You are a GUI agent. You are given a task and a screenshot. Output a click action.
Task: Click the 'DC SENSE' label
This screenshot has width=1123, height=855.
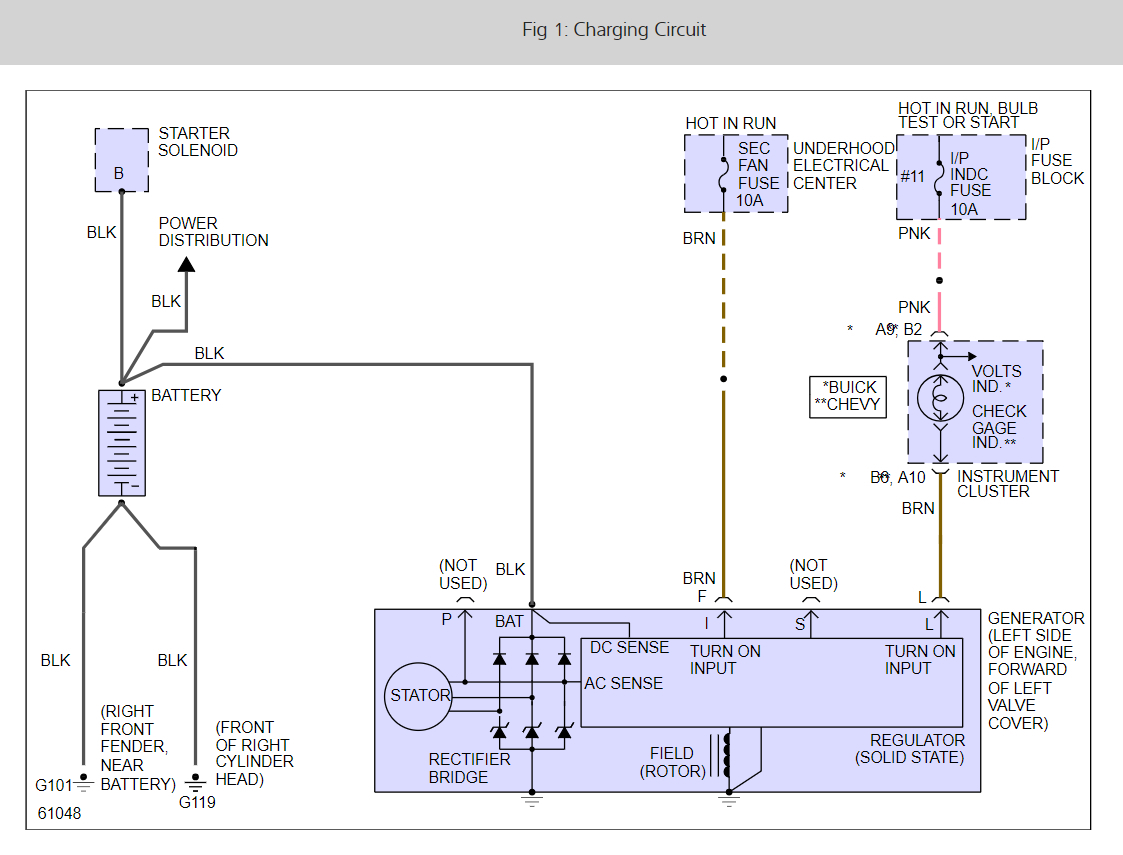[x=629, y=647]
